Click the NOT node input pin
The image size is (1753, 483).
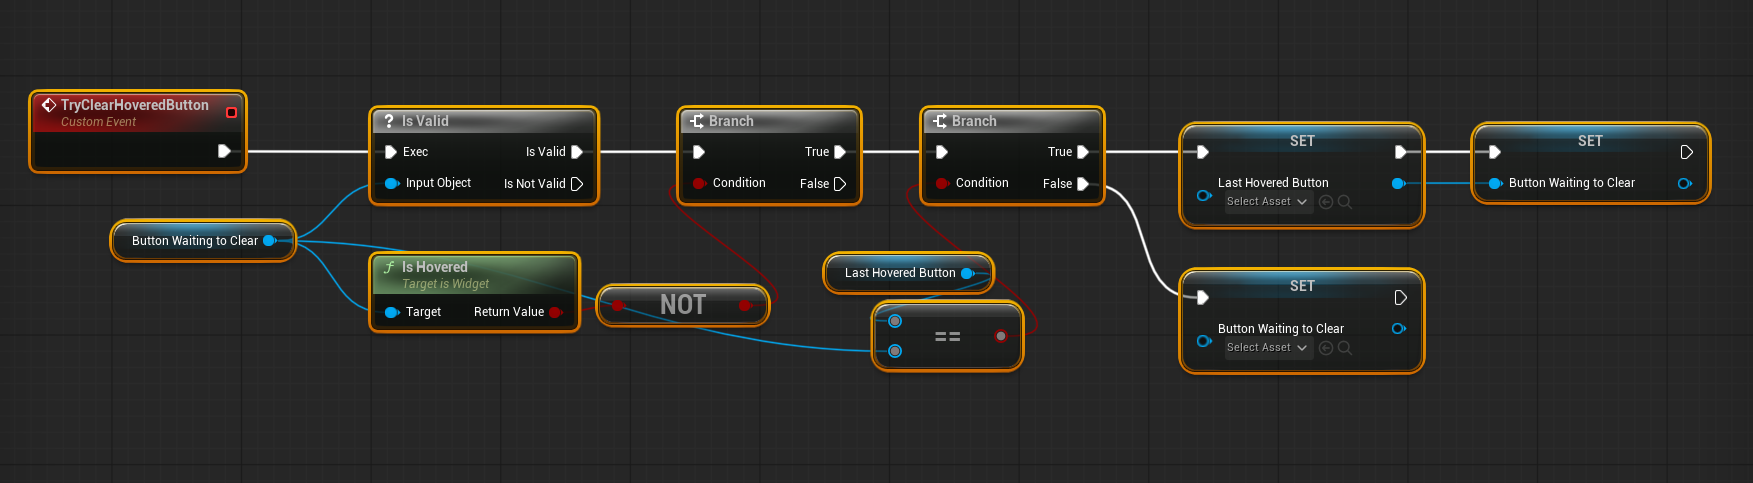coord(618,305)
